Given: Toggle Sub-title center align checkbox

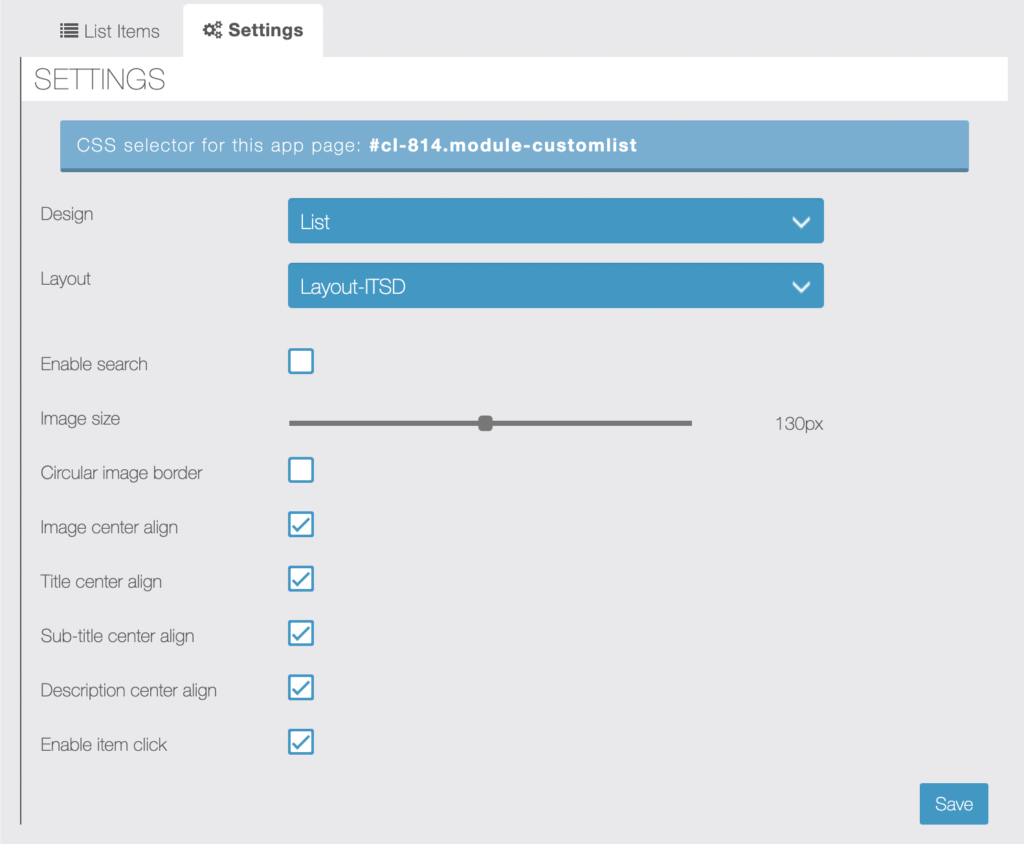Looking at the screenshot, I should click(301, 633).
